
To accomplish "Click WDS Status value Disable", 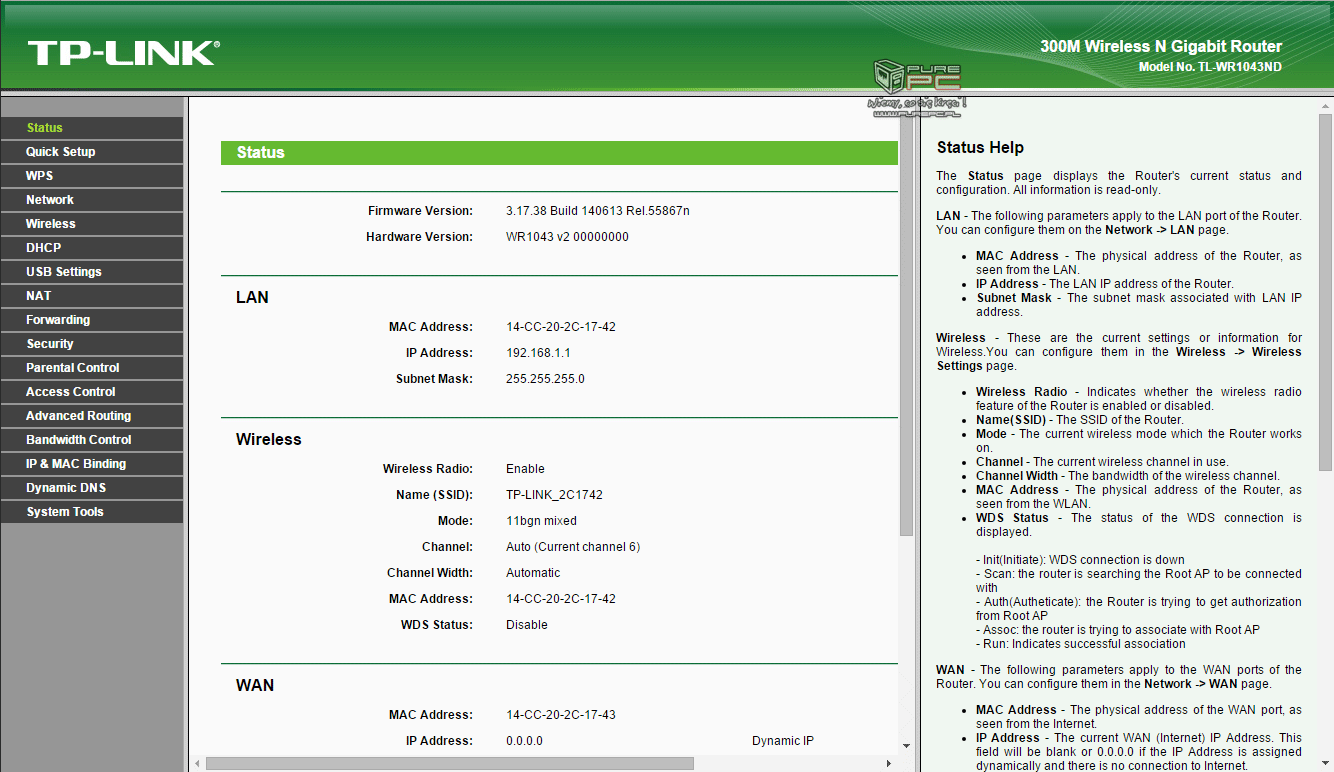I will [x=527, y=625].
